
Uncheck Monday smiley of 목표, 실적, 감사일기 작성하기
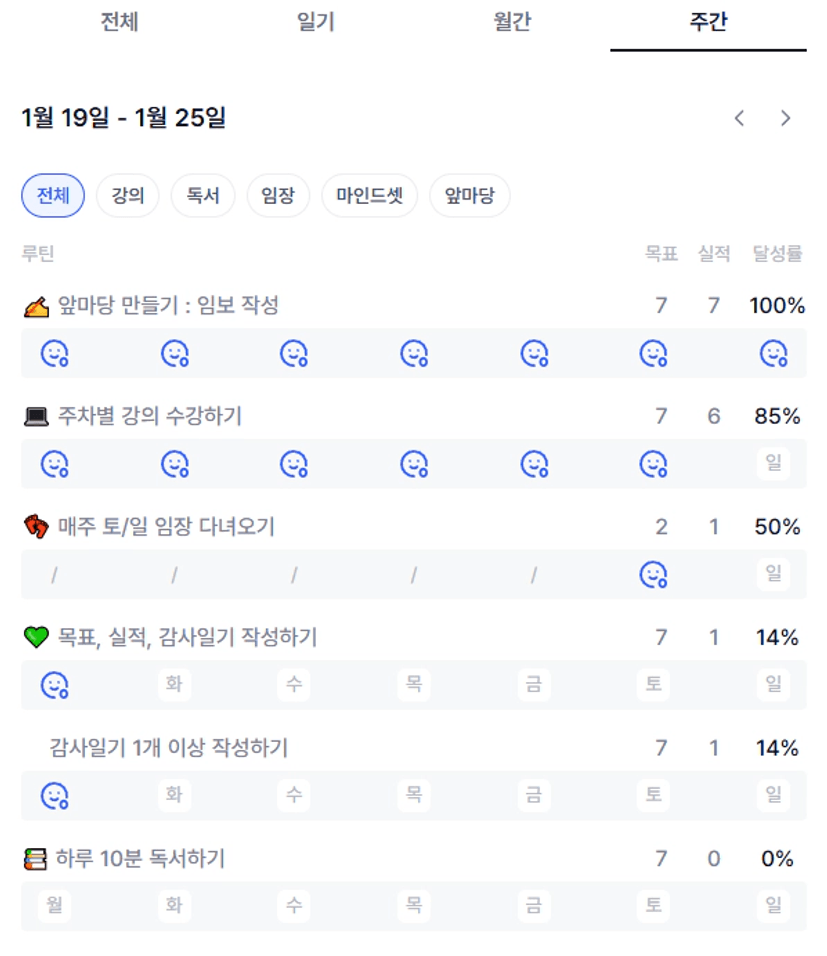click(54, 685)
